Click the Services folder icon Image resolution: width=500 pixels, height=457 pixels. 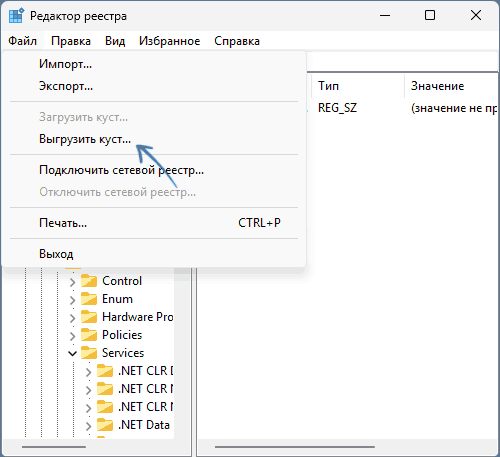tap(89, 353)
